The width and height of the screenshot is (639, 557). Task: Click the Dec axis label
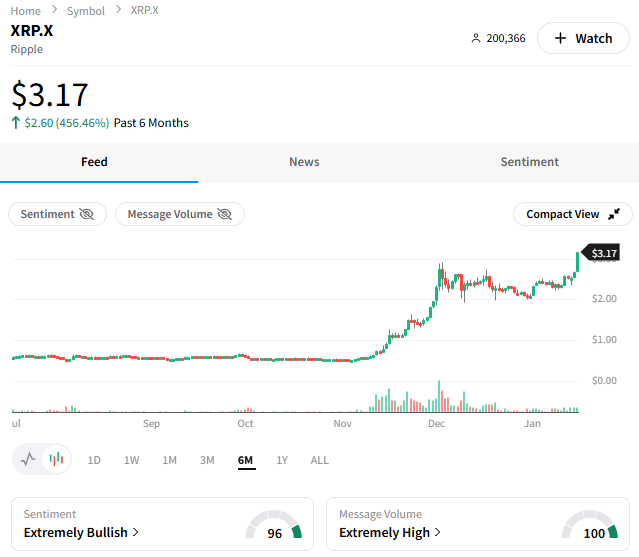(x=436, y=423)
